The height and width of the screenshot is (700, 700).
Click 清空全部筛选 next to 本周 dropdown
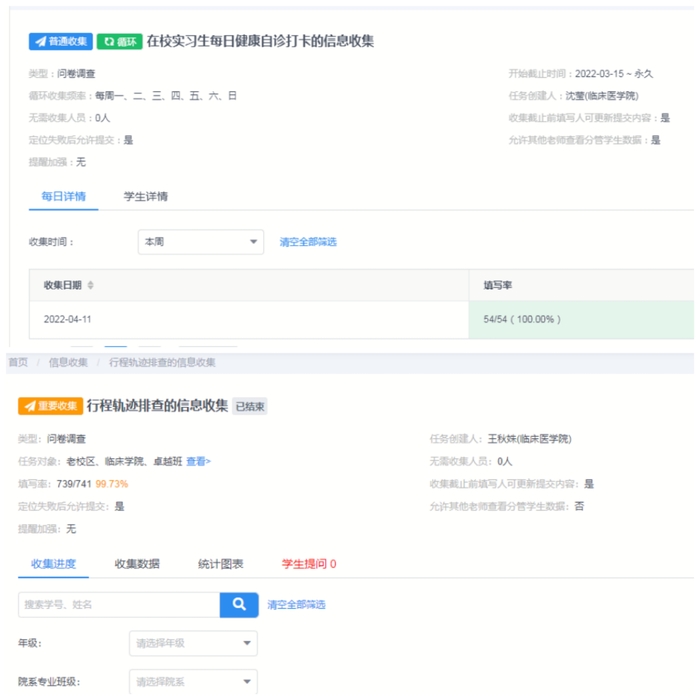308,242
